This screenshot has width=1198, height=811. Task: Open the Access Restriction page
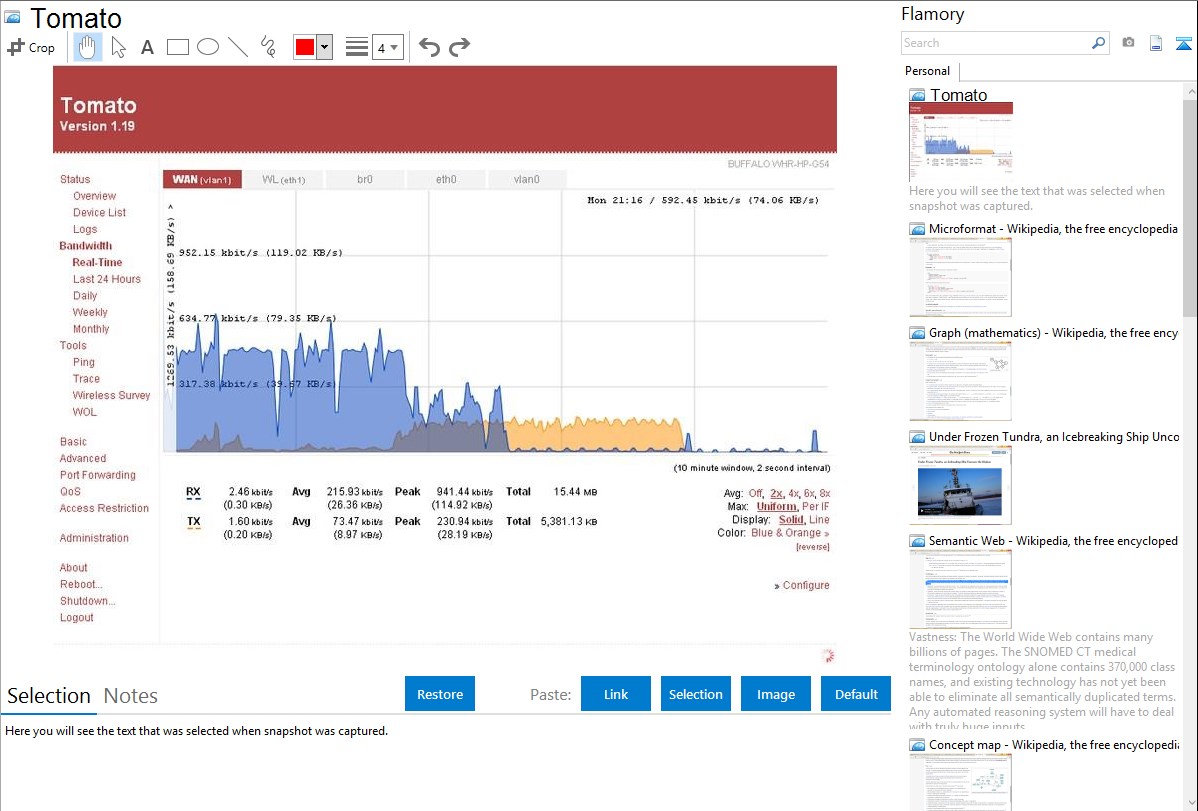pyautogui.click(x=104, y=508)
